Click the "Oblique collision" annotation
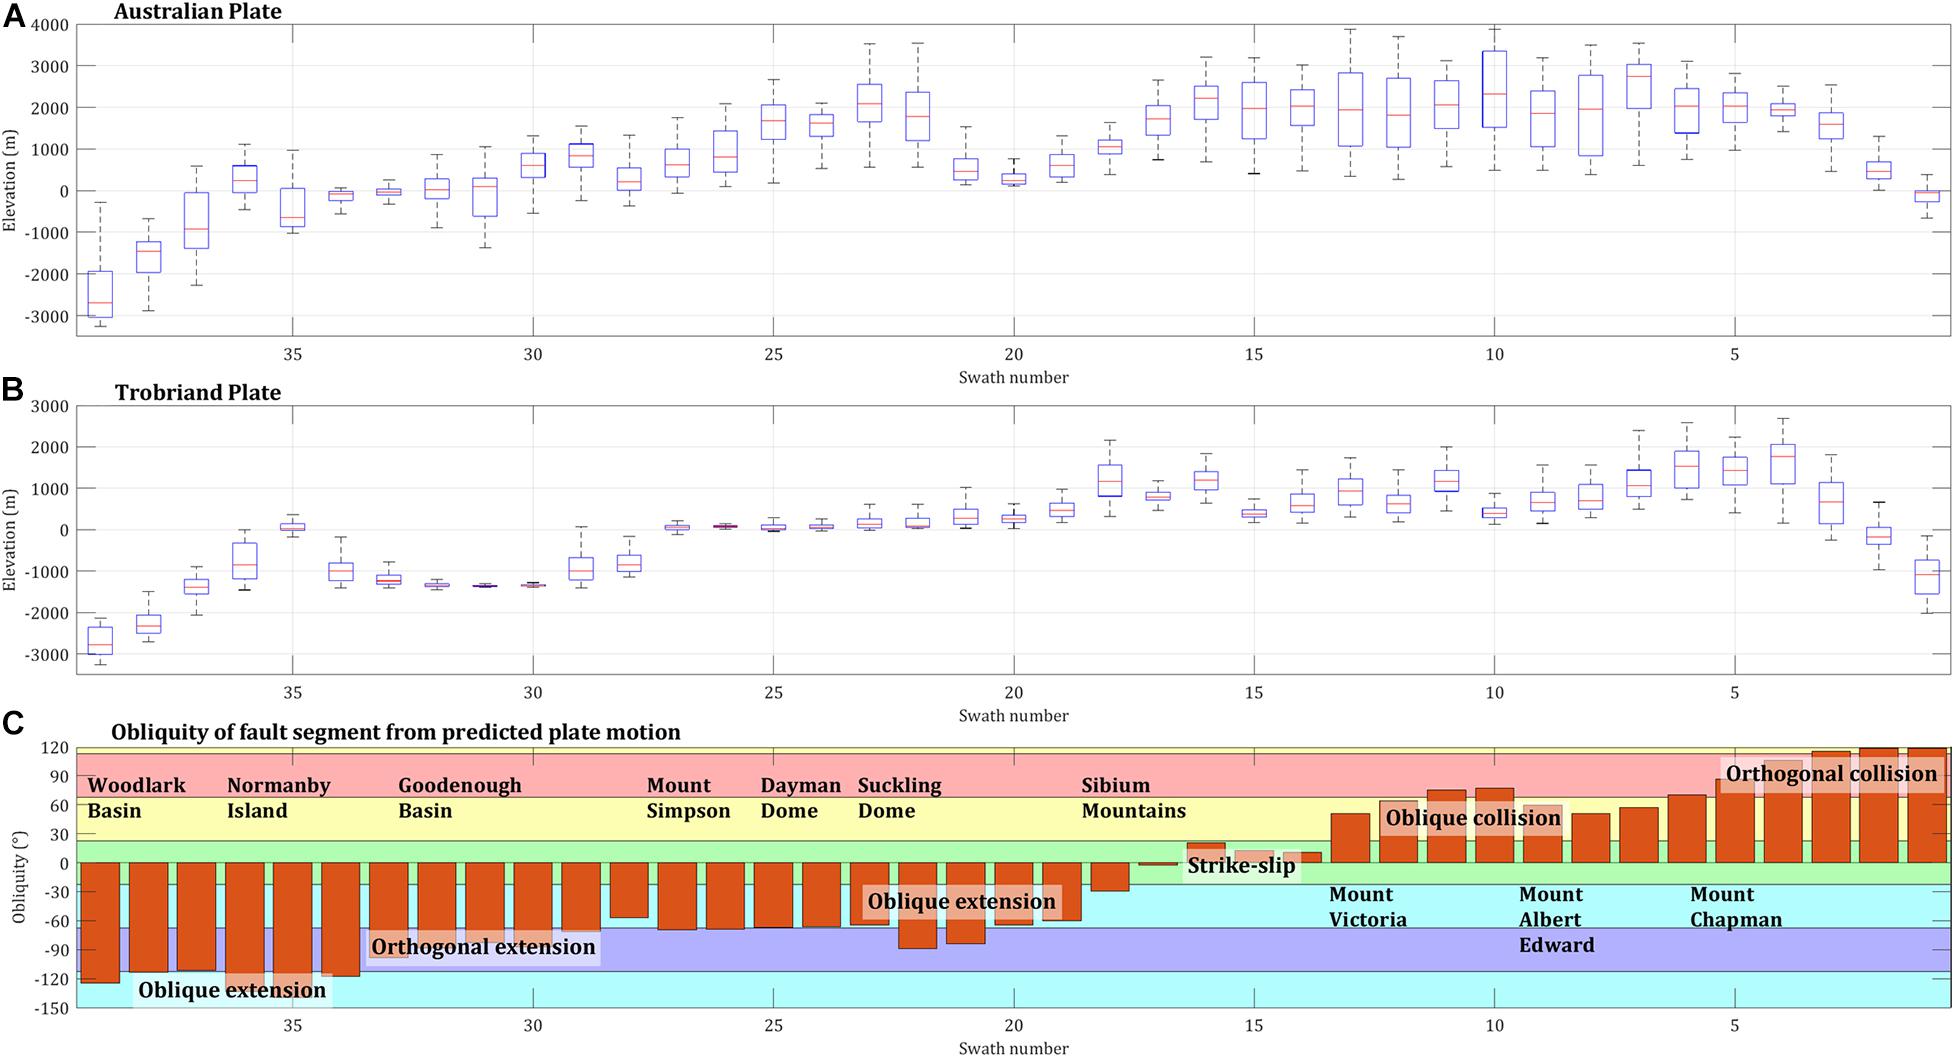 1473,818
